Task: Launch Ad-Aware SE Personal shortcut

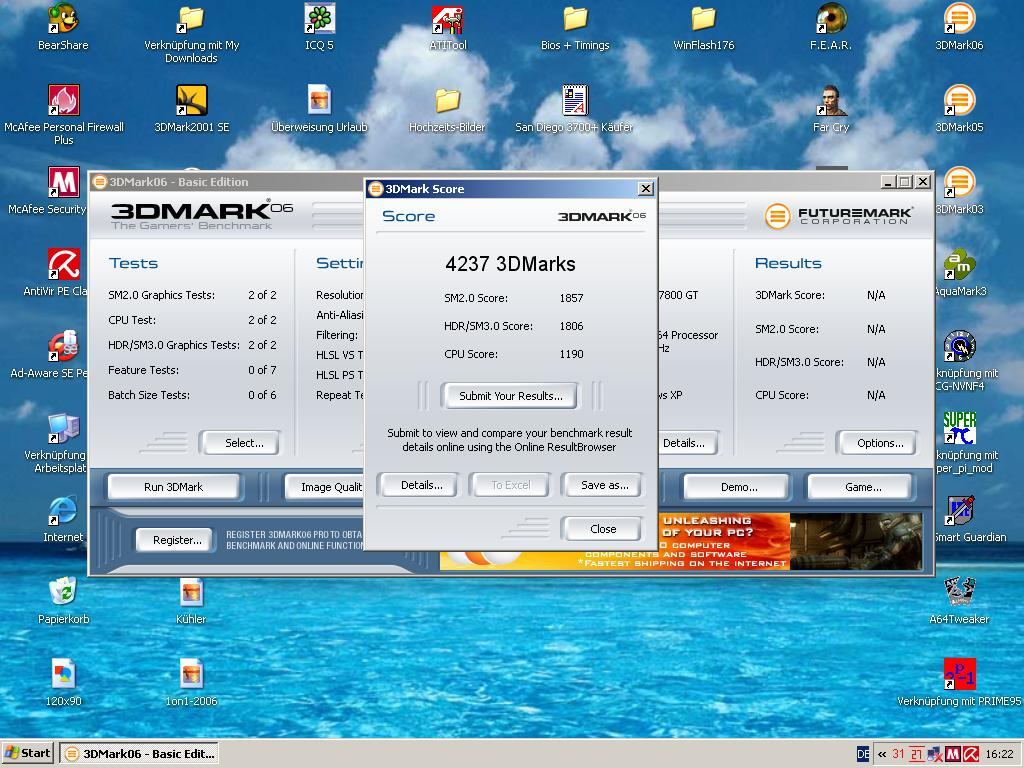Action: pos(63,346)
